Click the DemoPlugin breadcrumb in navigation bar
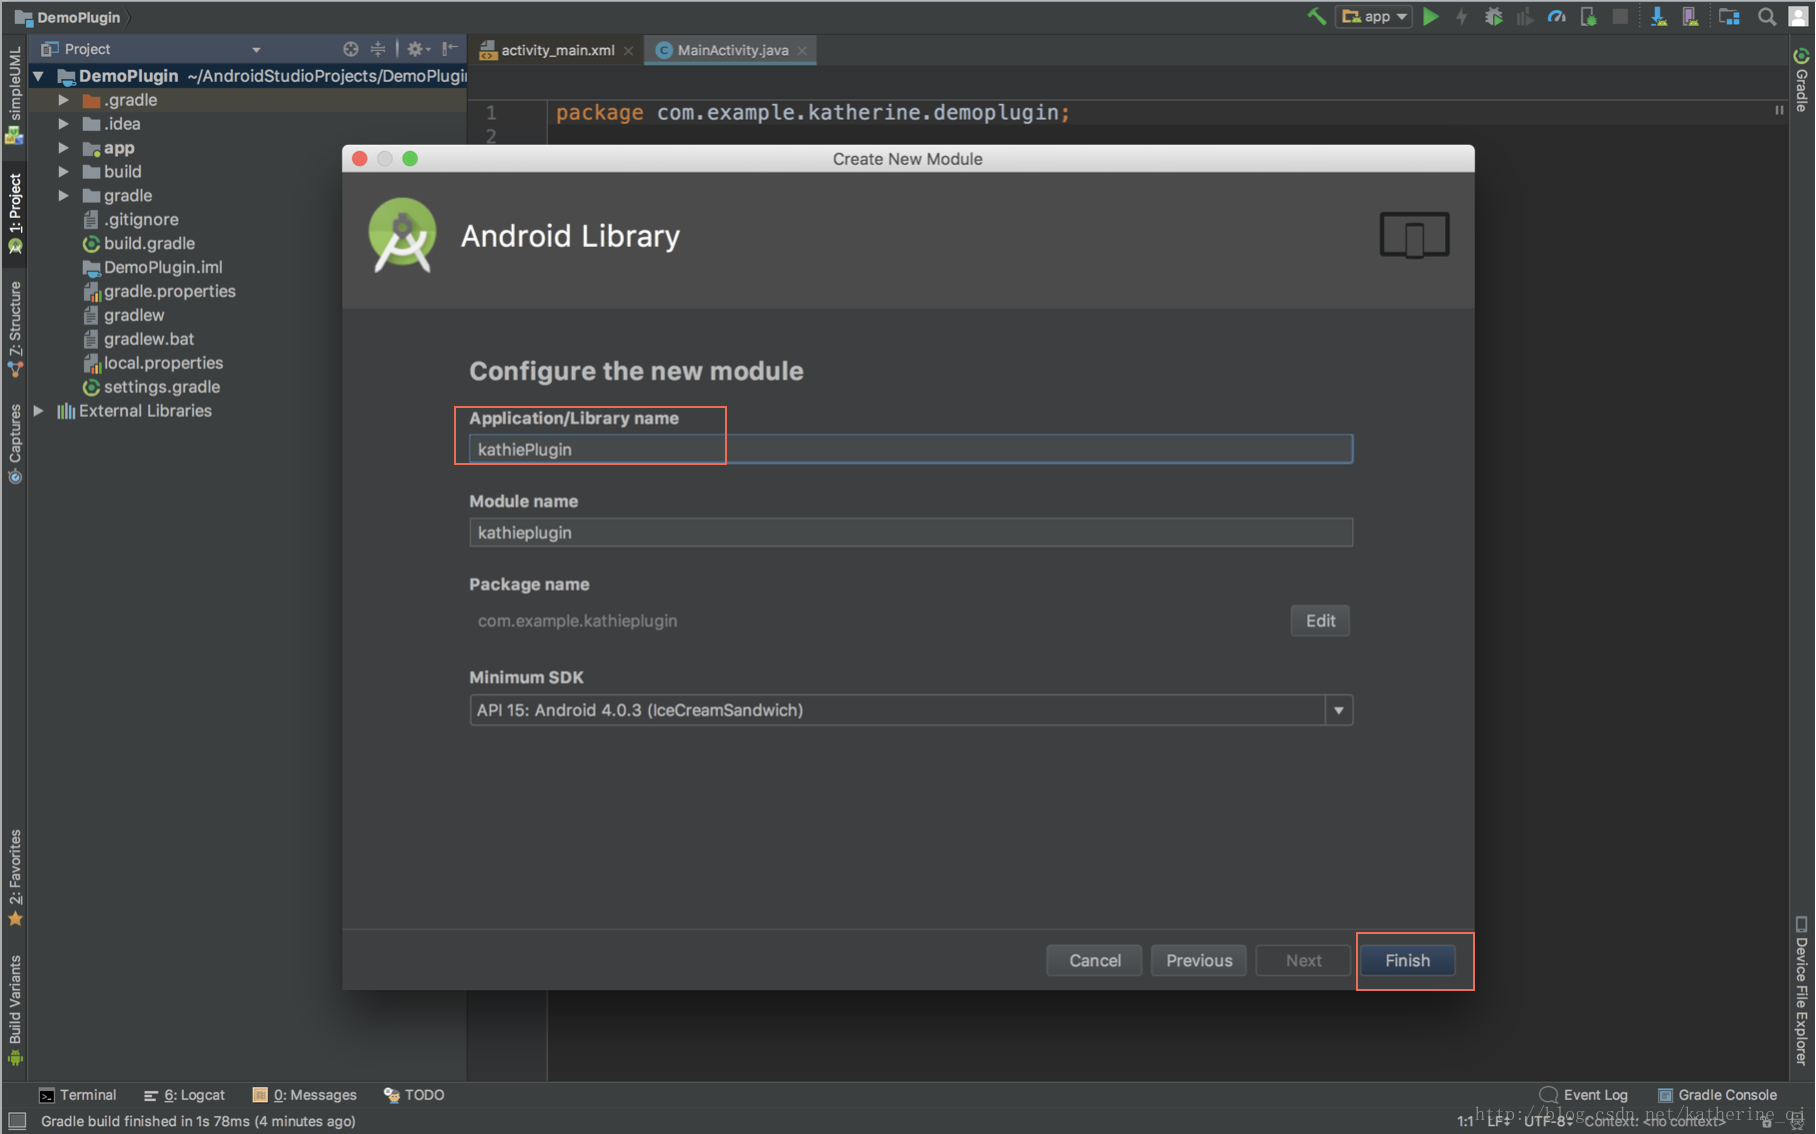 (68, 17)
